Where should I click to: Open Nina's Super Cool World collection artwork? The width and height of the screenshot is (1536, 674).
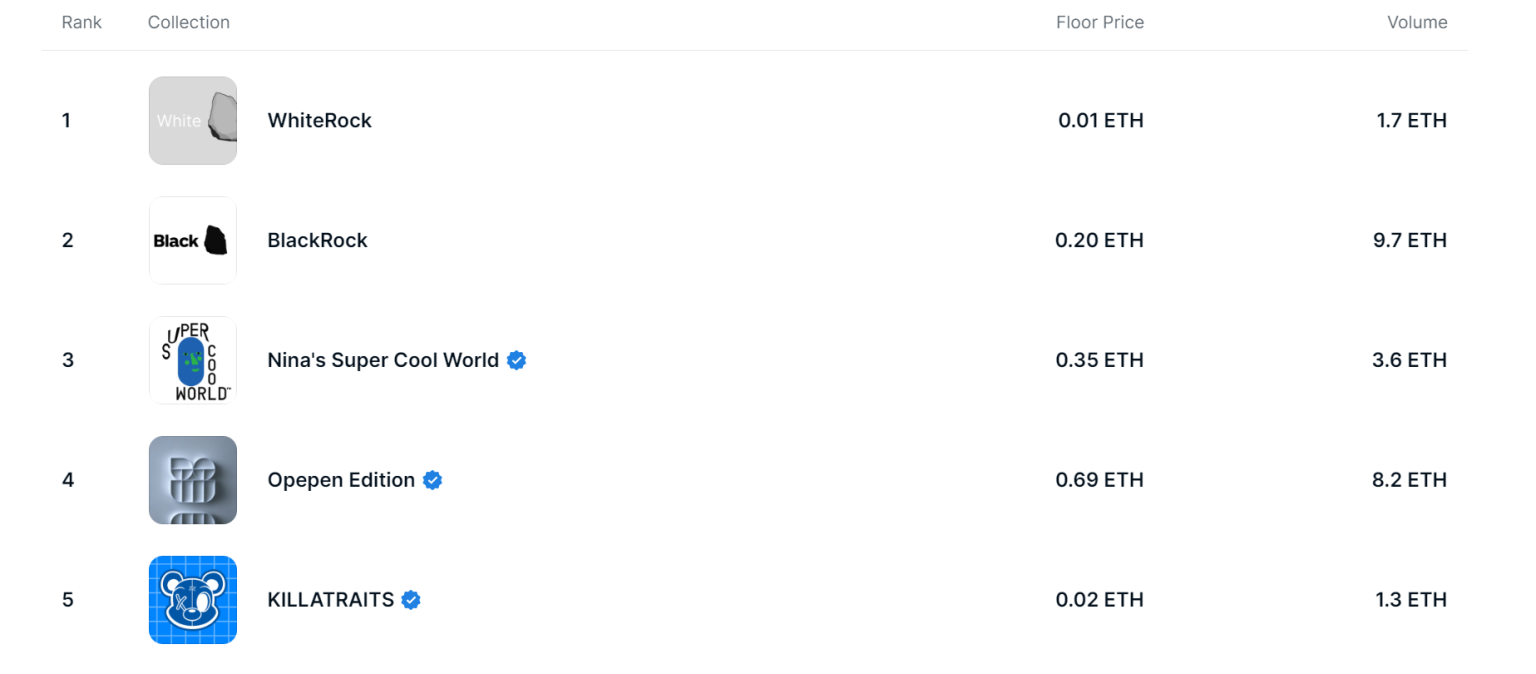(192, 360)
